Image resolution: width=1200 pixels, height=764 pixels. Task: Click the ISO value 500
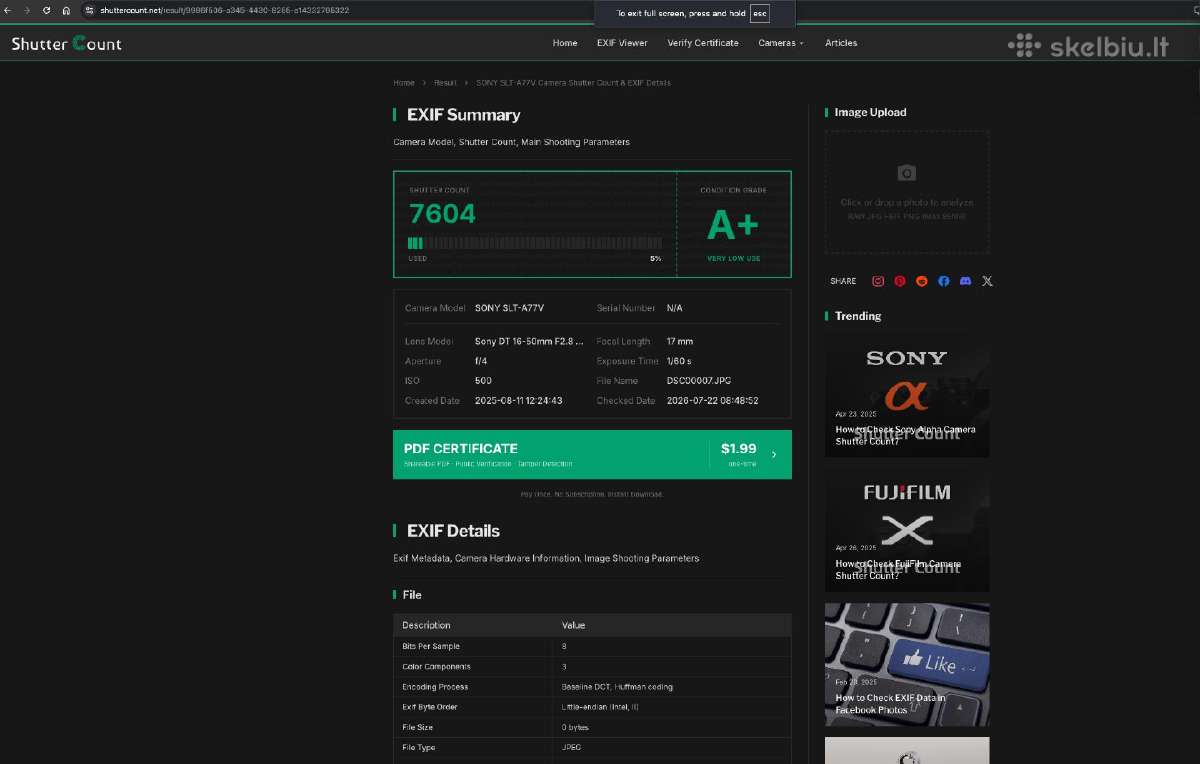click(483, 381)
